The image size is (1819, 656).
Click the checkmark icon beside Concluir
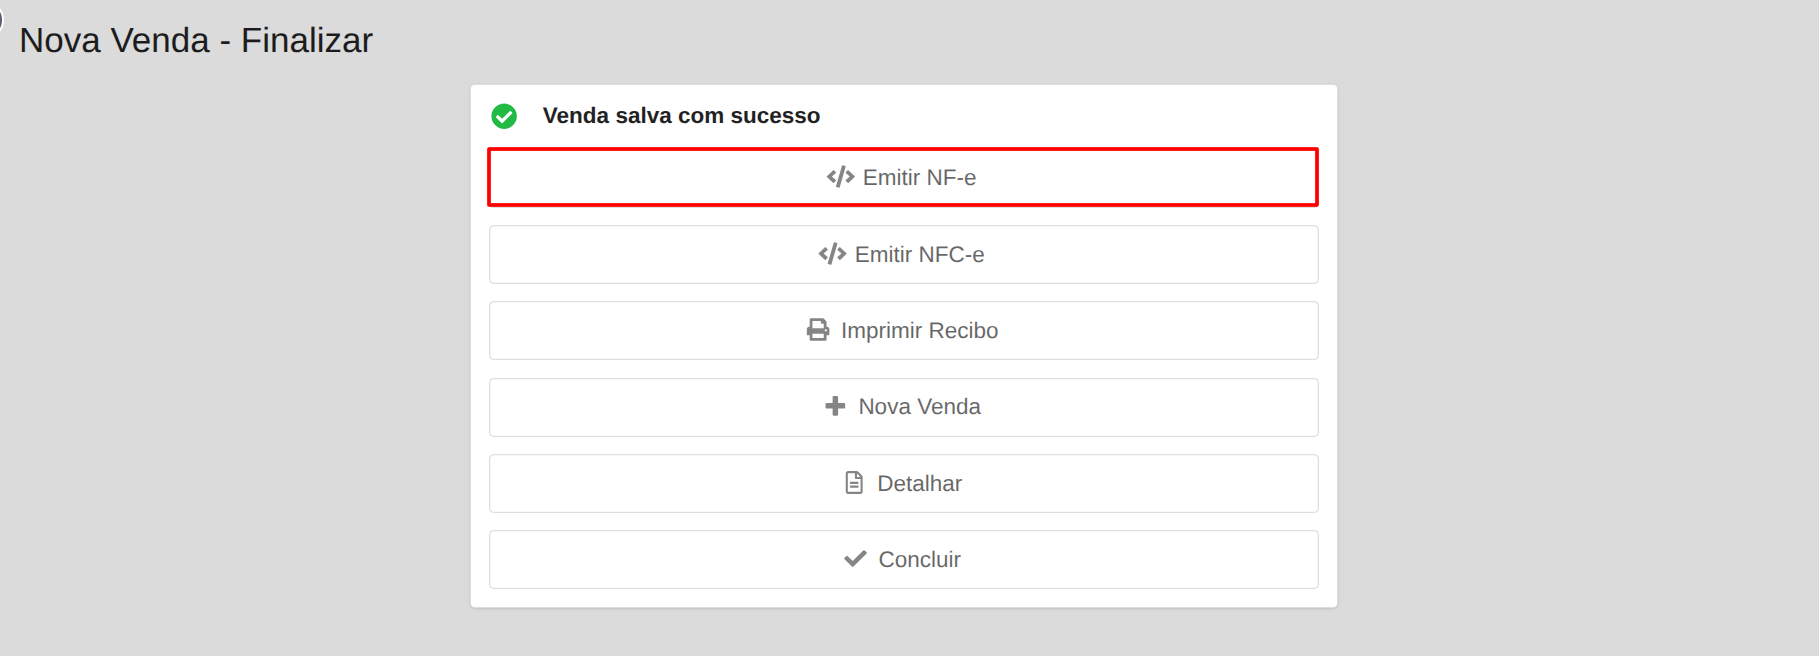tap(855, 559)
